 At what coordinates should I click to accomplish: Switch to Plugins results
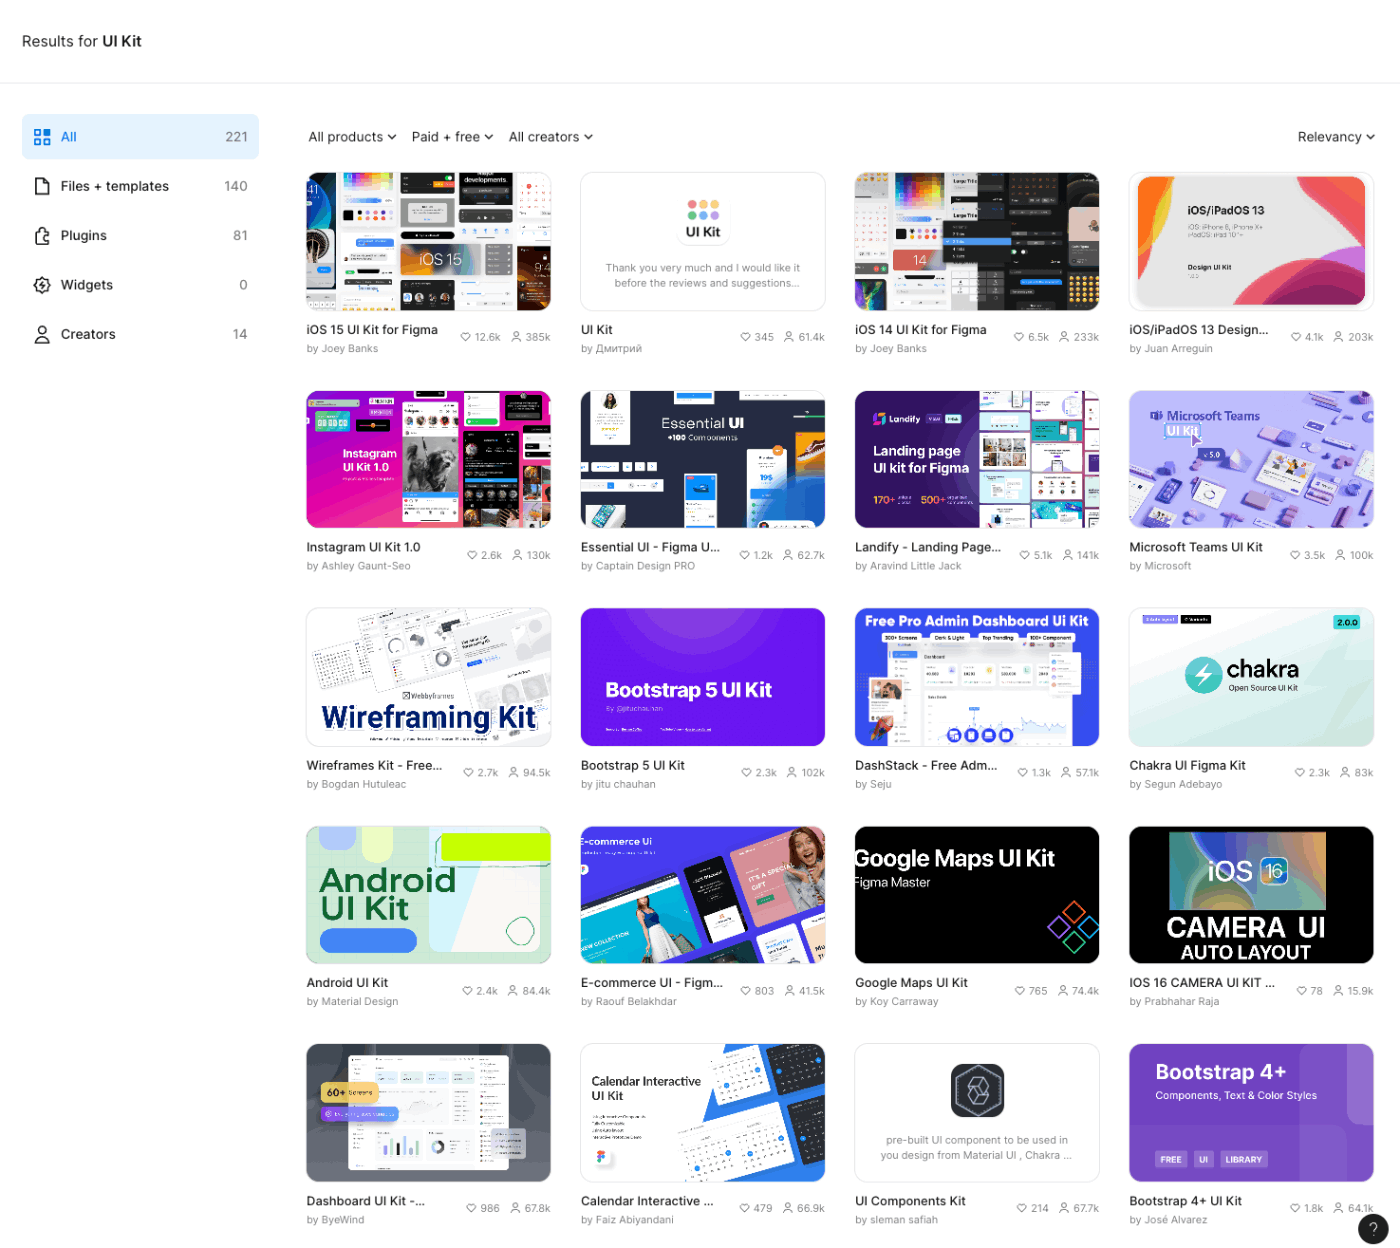click(x=140, y=236)
